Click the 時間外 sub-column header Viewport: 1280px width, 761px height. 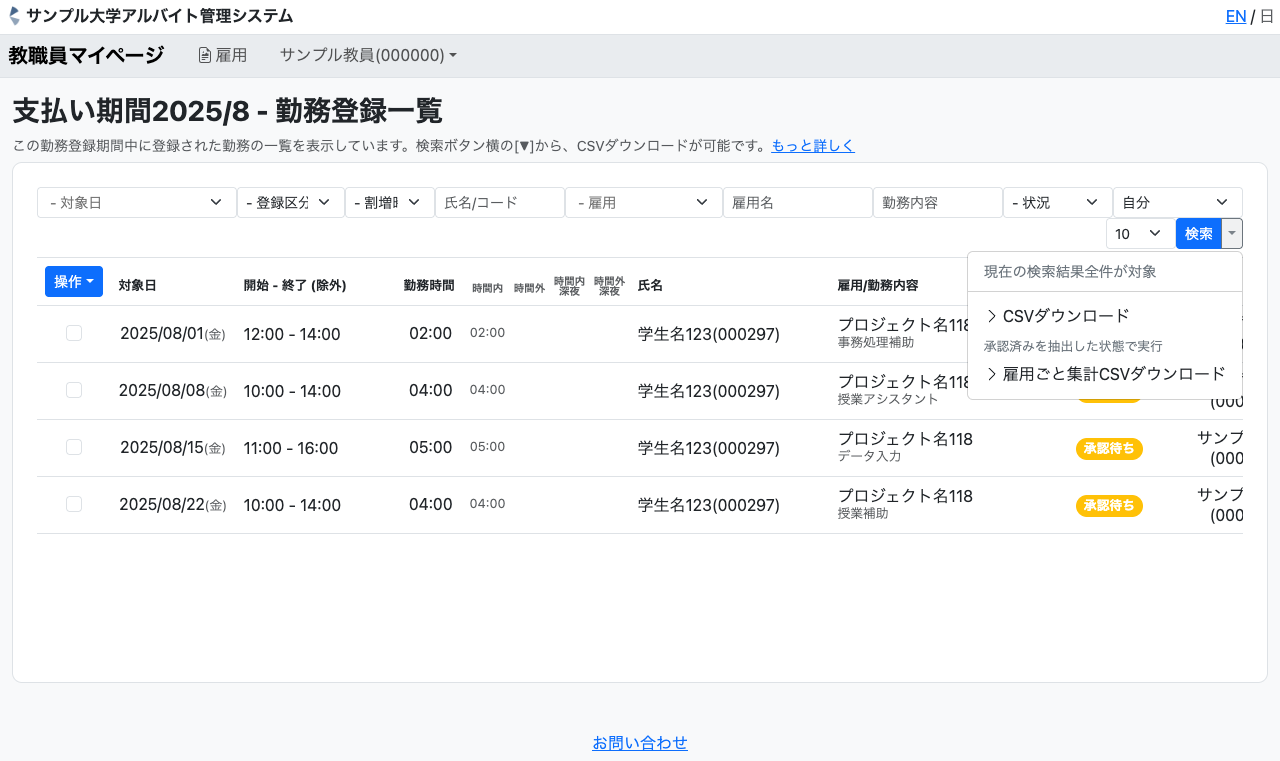(x=529, y=288)
